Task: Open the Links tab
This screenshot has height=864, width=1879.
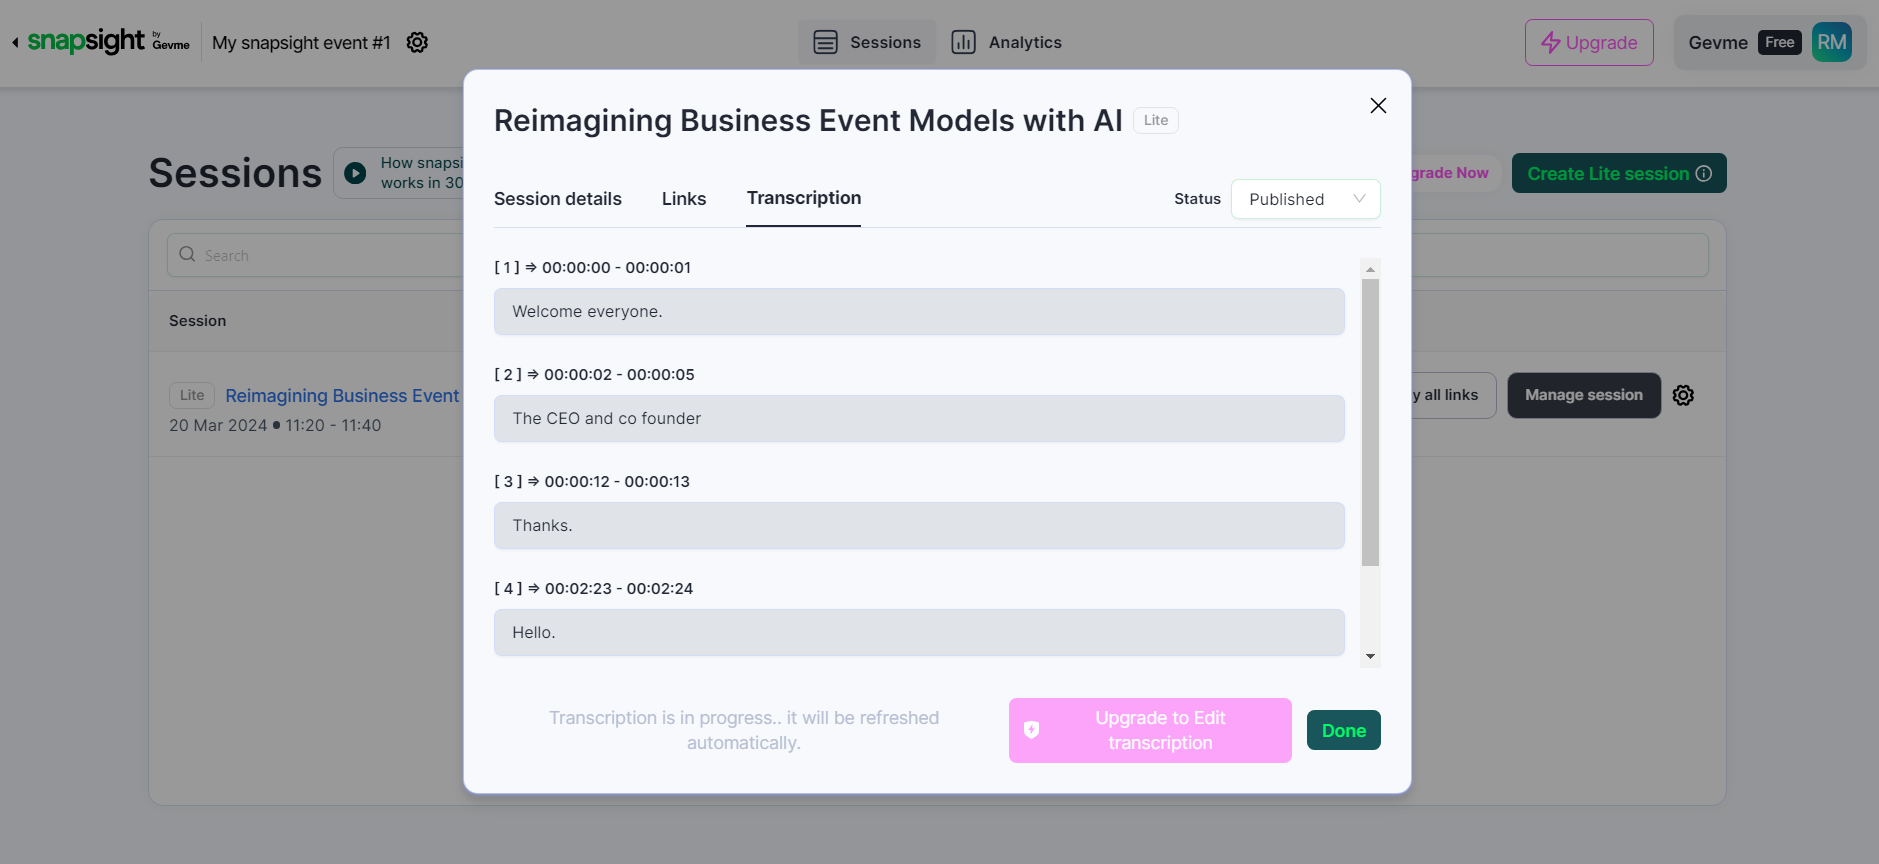Action: 684,199
